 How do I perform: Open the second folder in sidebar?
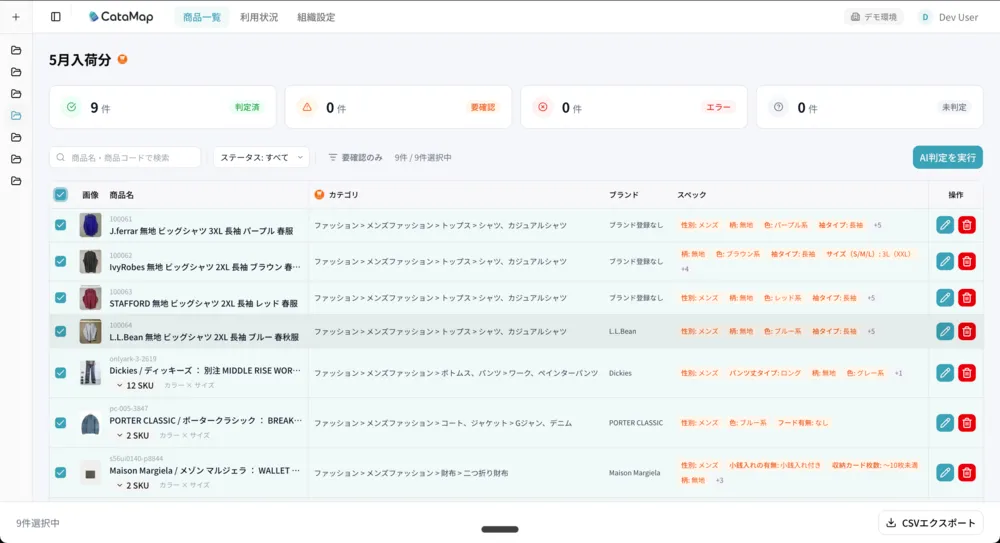(16, 71)
